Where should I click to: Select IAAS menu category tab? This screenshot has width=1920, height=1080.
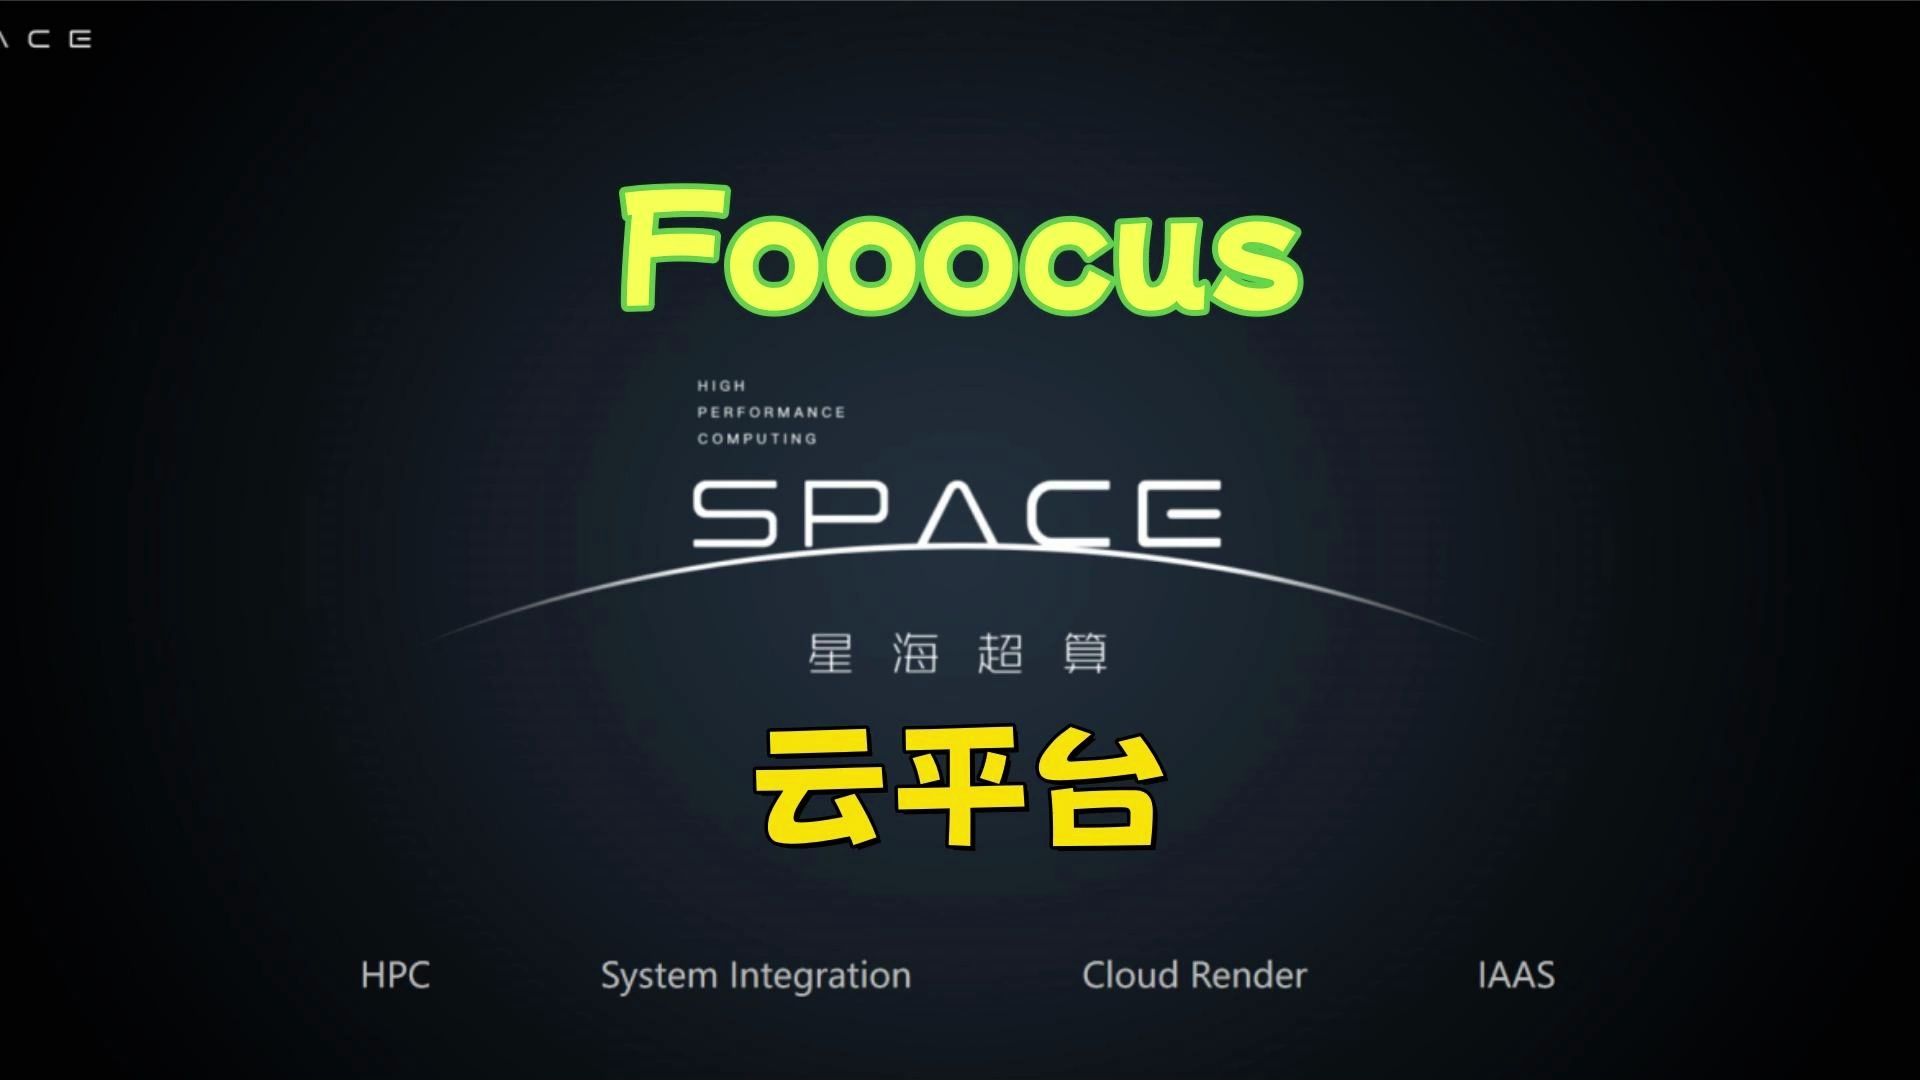pyautogui.click(x=1516, y=973)
